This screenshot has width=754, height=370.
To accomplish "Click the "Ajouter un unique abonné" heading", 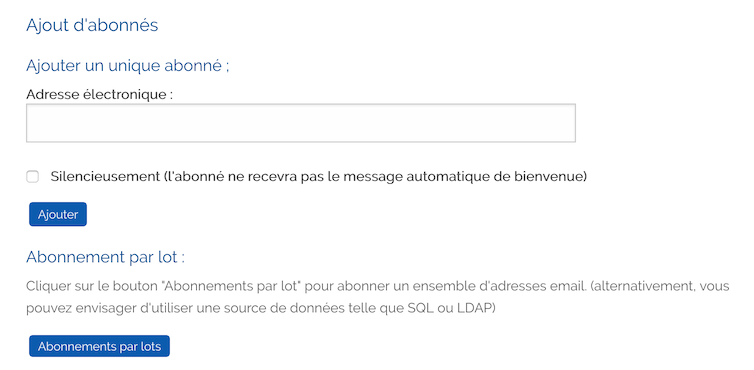I will tap(127, 65).
